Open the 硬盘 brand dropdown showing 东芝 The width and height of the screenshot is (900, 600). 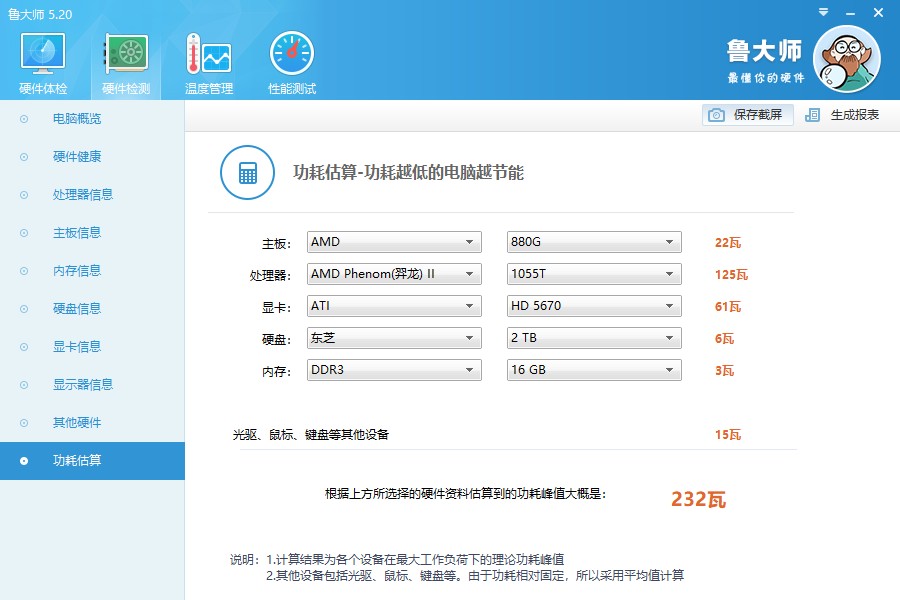pyautogui.click(x=395, y=338)
